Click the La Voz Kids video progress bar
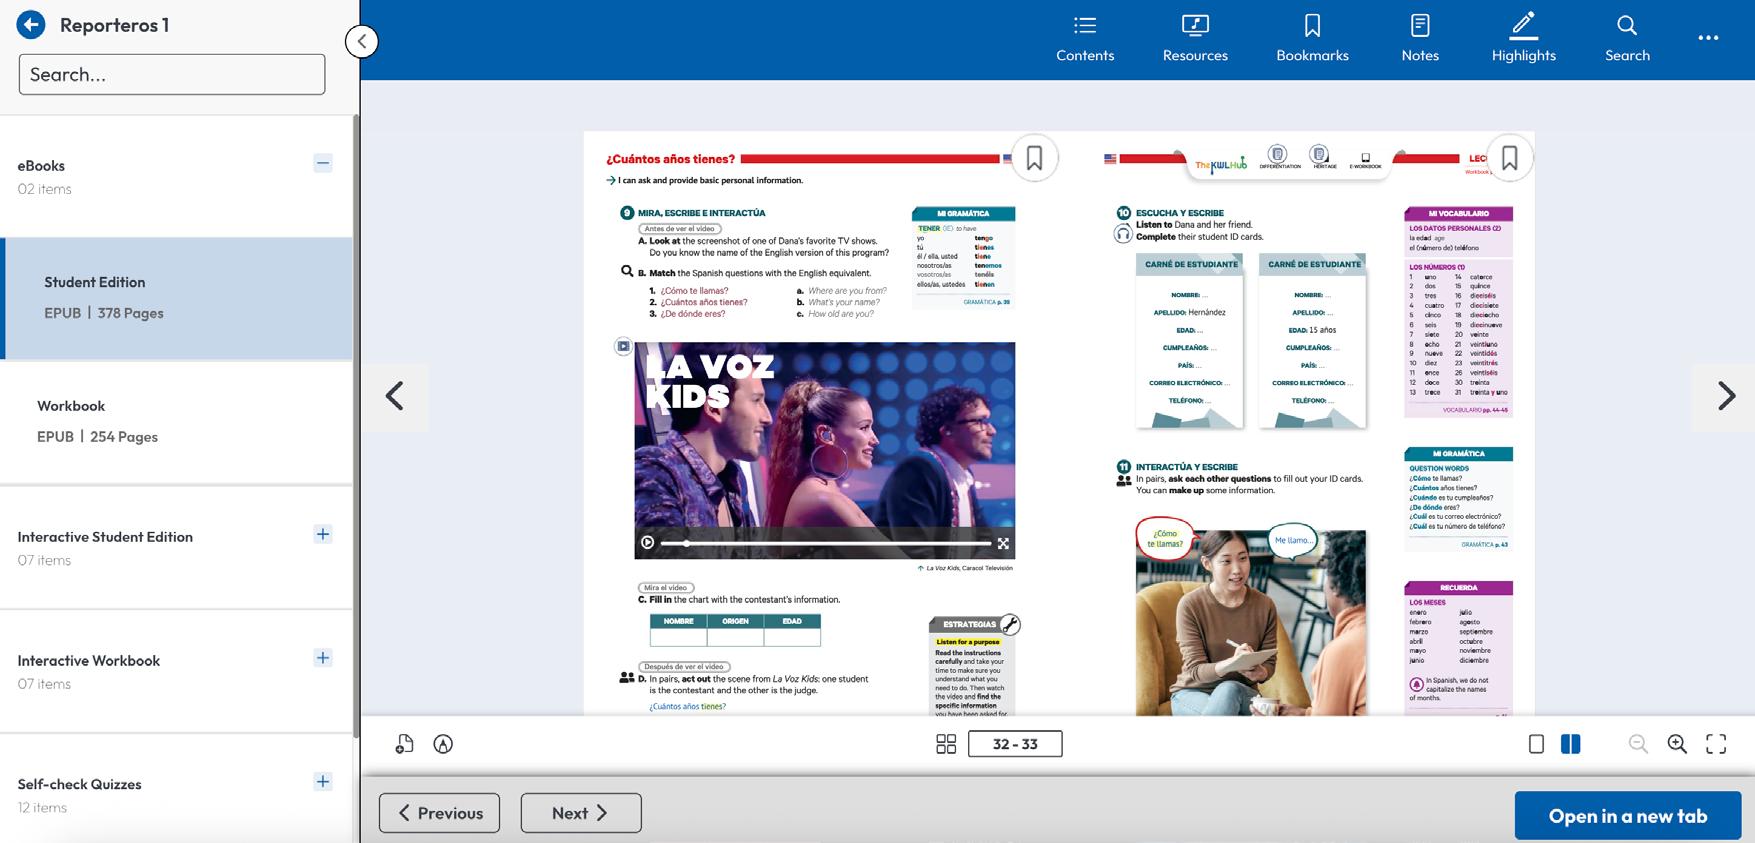The height and width of the screenshot is (843, 1755). pos(825,543)
